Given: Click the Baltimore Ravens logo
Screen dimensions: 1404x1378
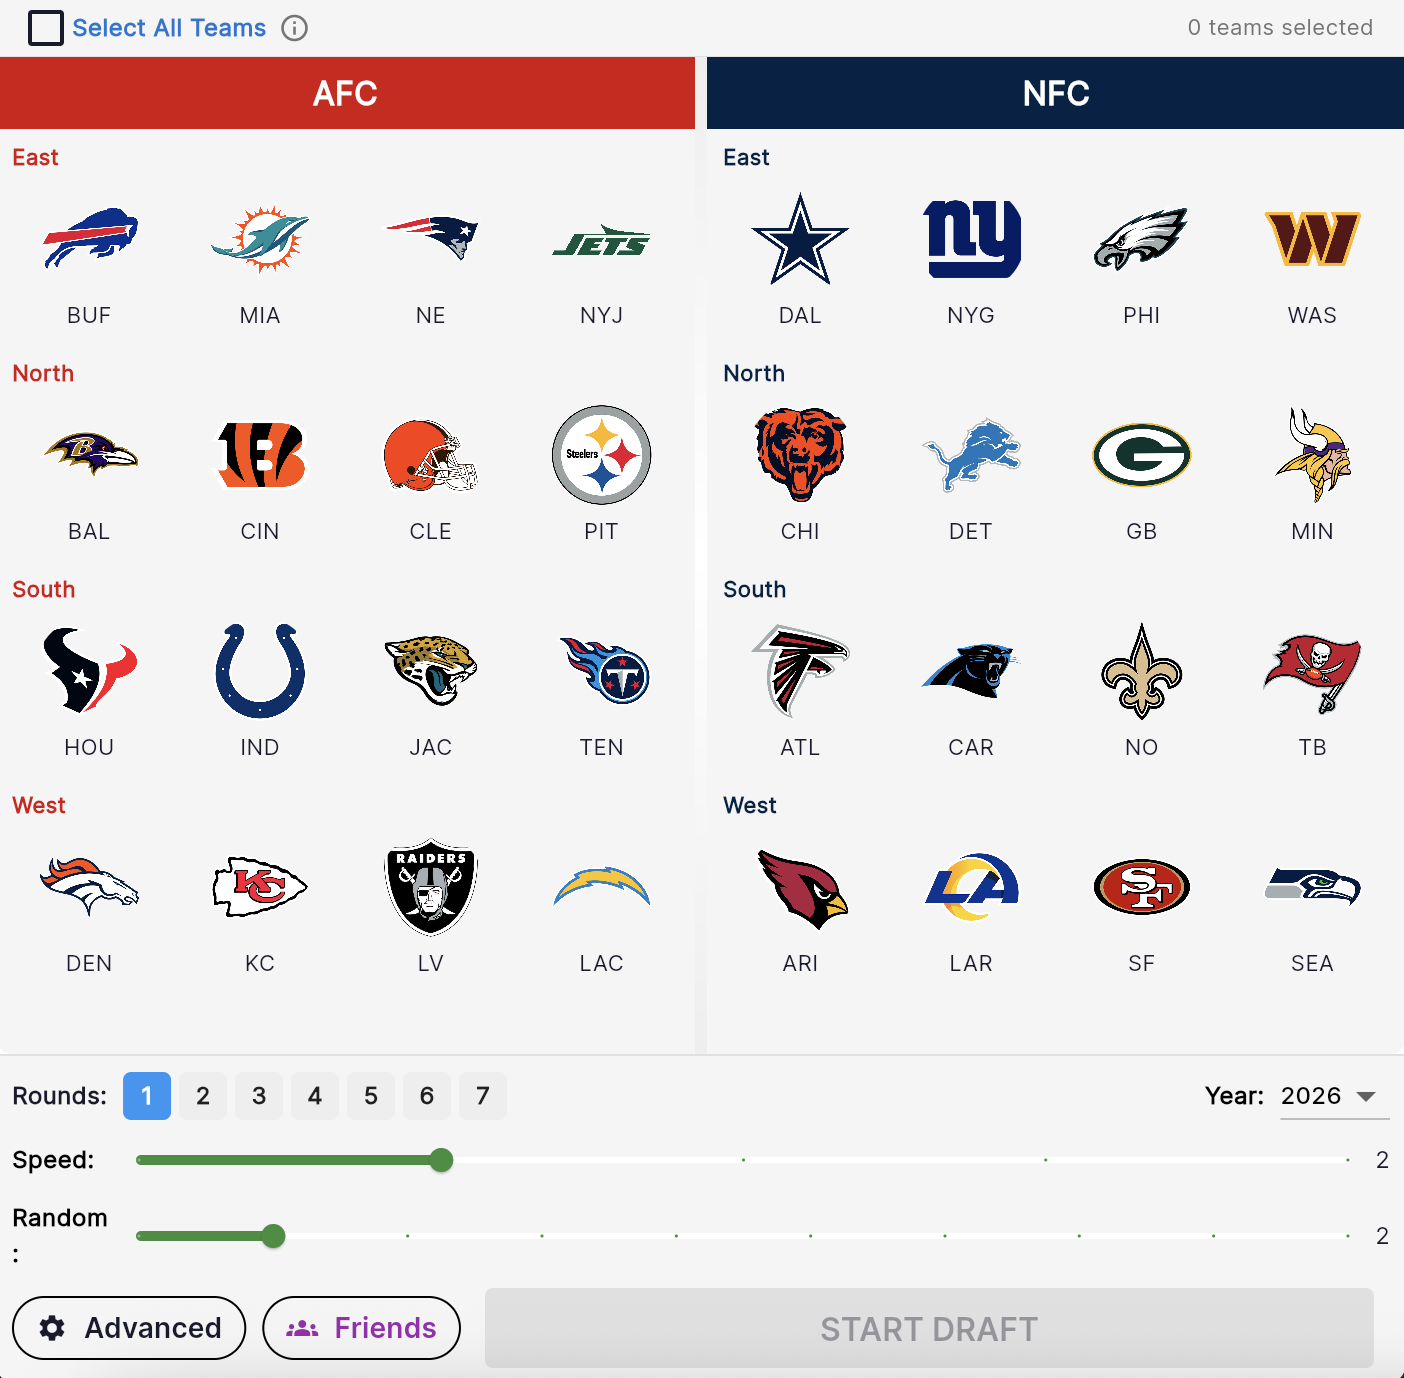Looking at the screenshot, I should (89, 455).
